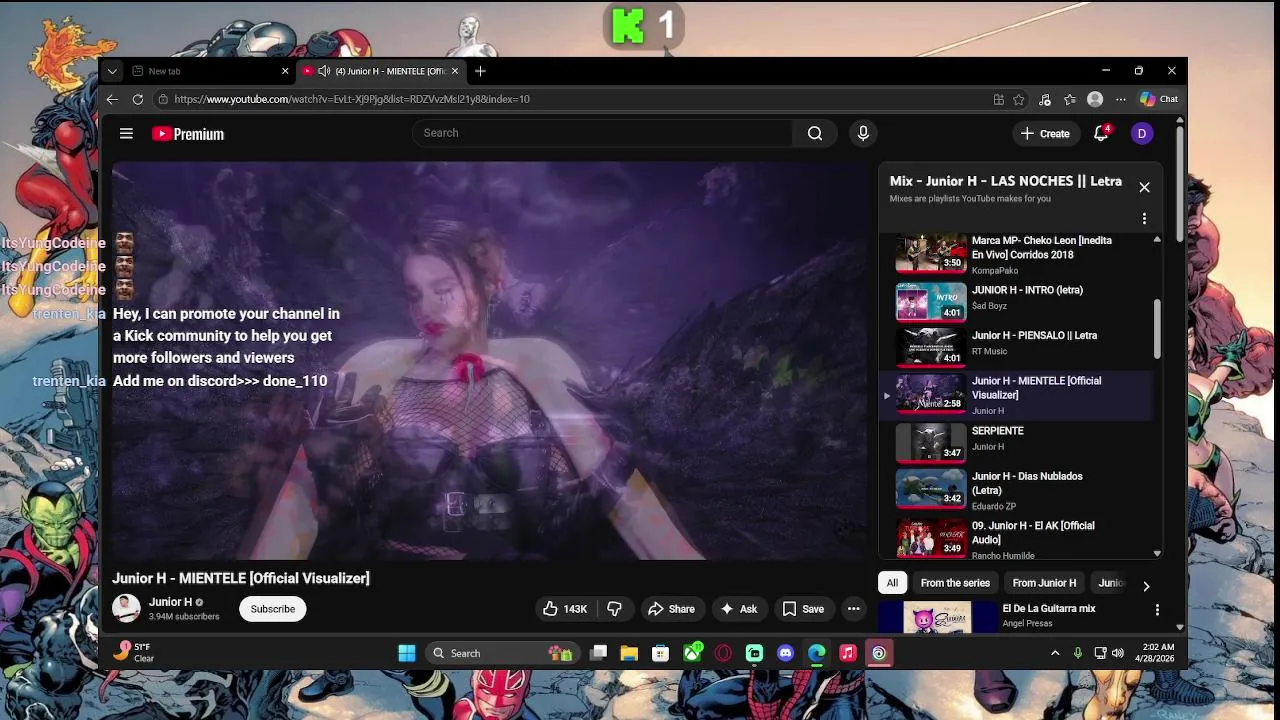
Task: Open Edge profile icon
Action: (x=1095, y=99)
